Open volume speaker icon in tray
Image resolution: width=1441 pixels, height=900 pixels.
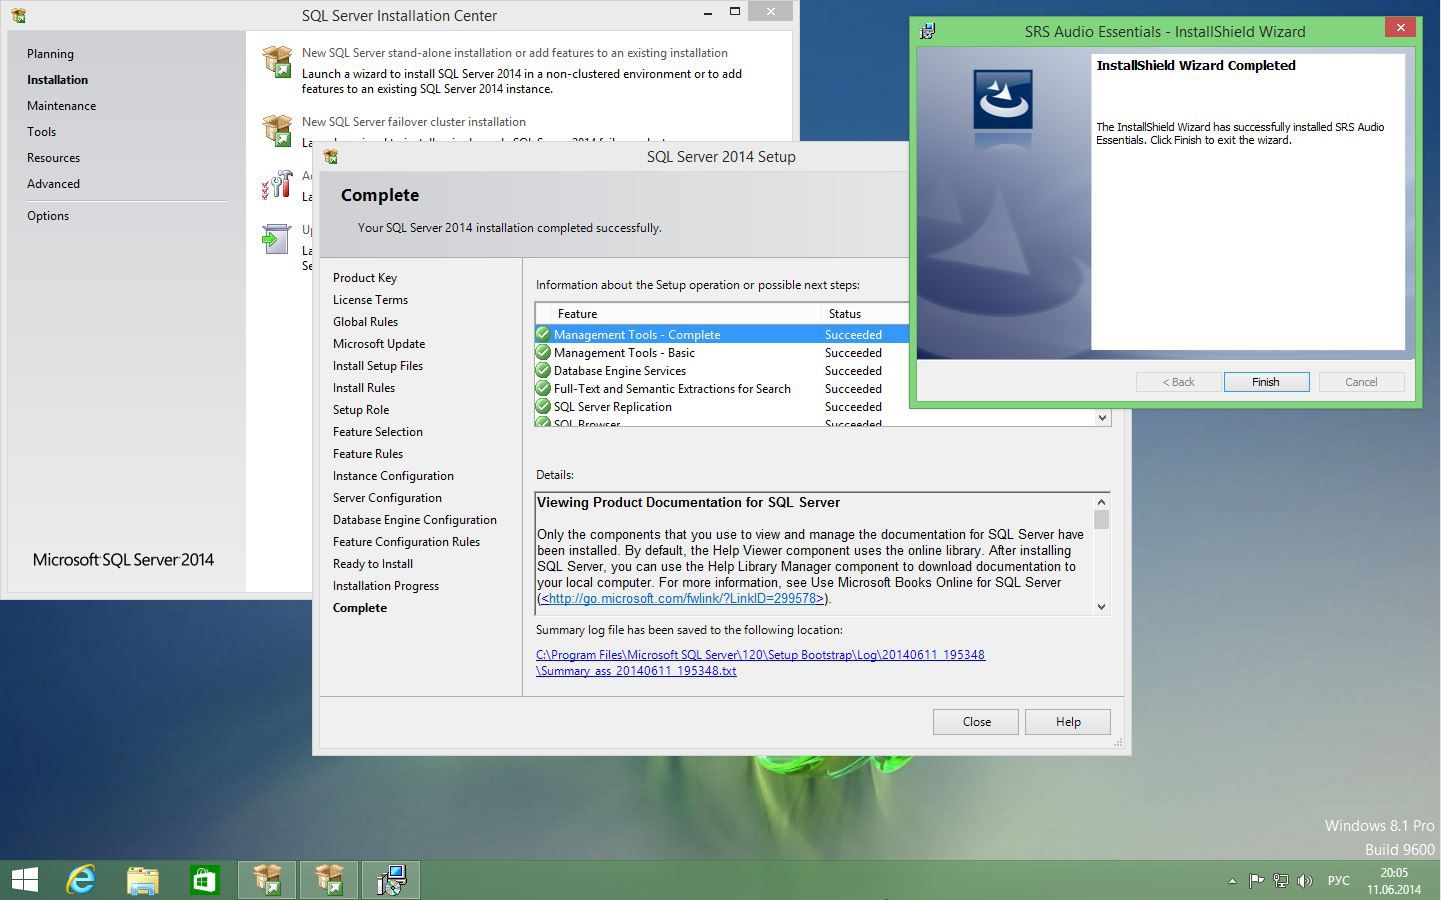coord(1305,881)
